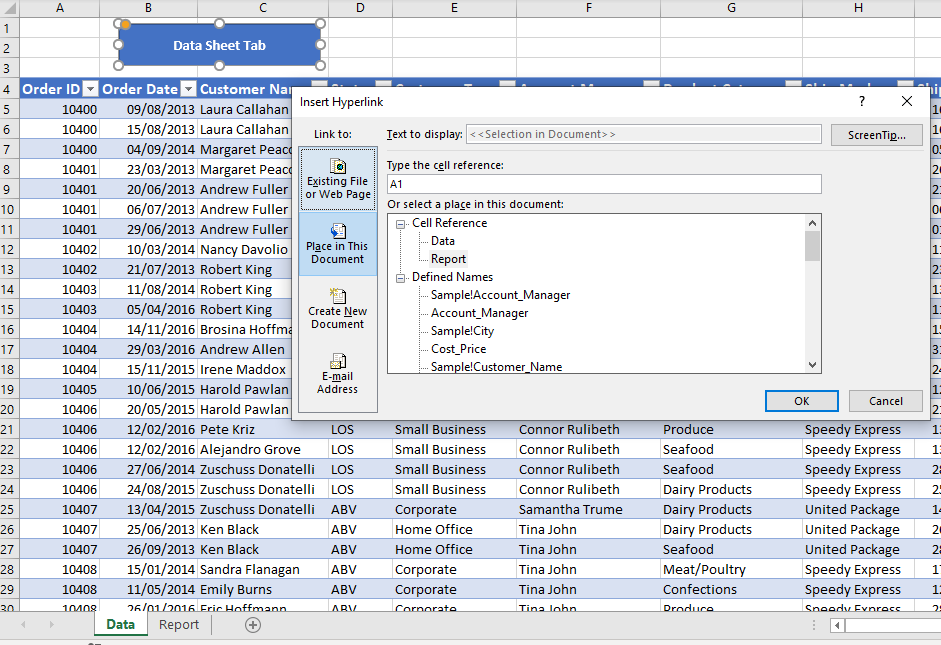Add a new sheet with plus icon
Screen dimensions: 941x645
(253, 625)
